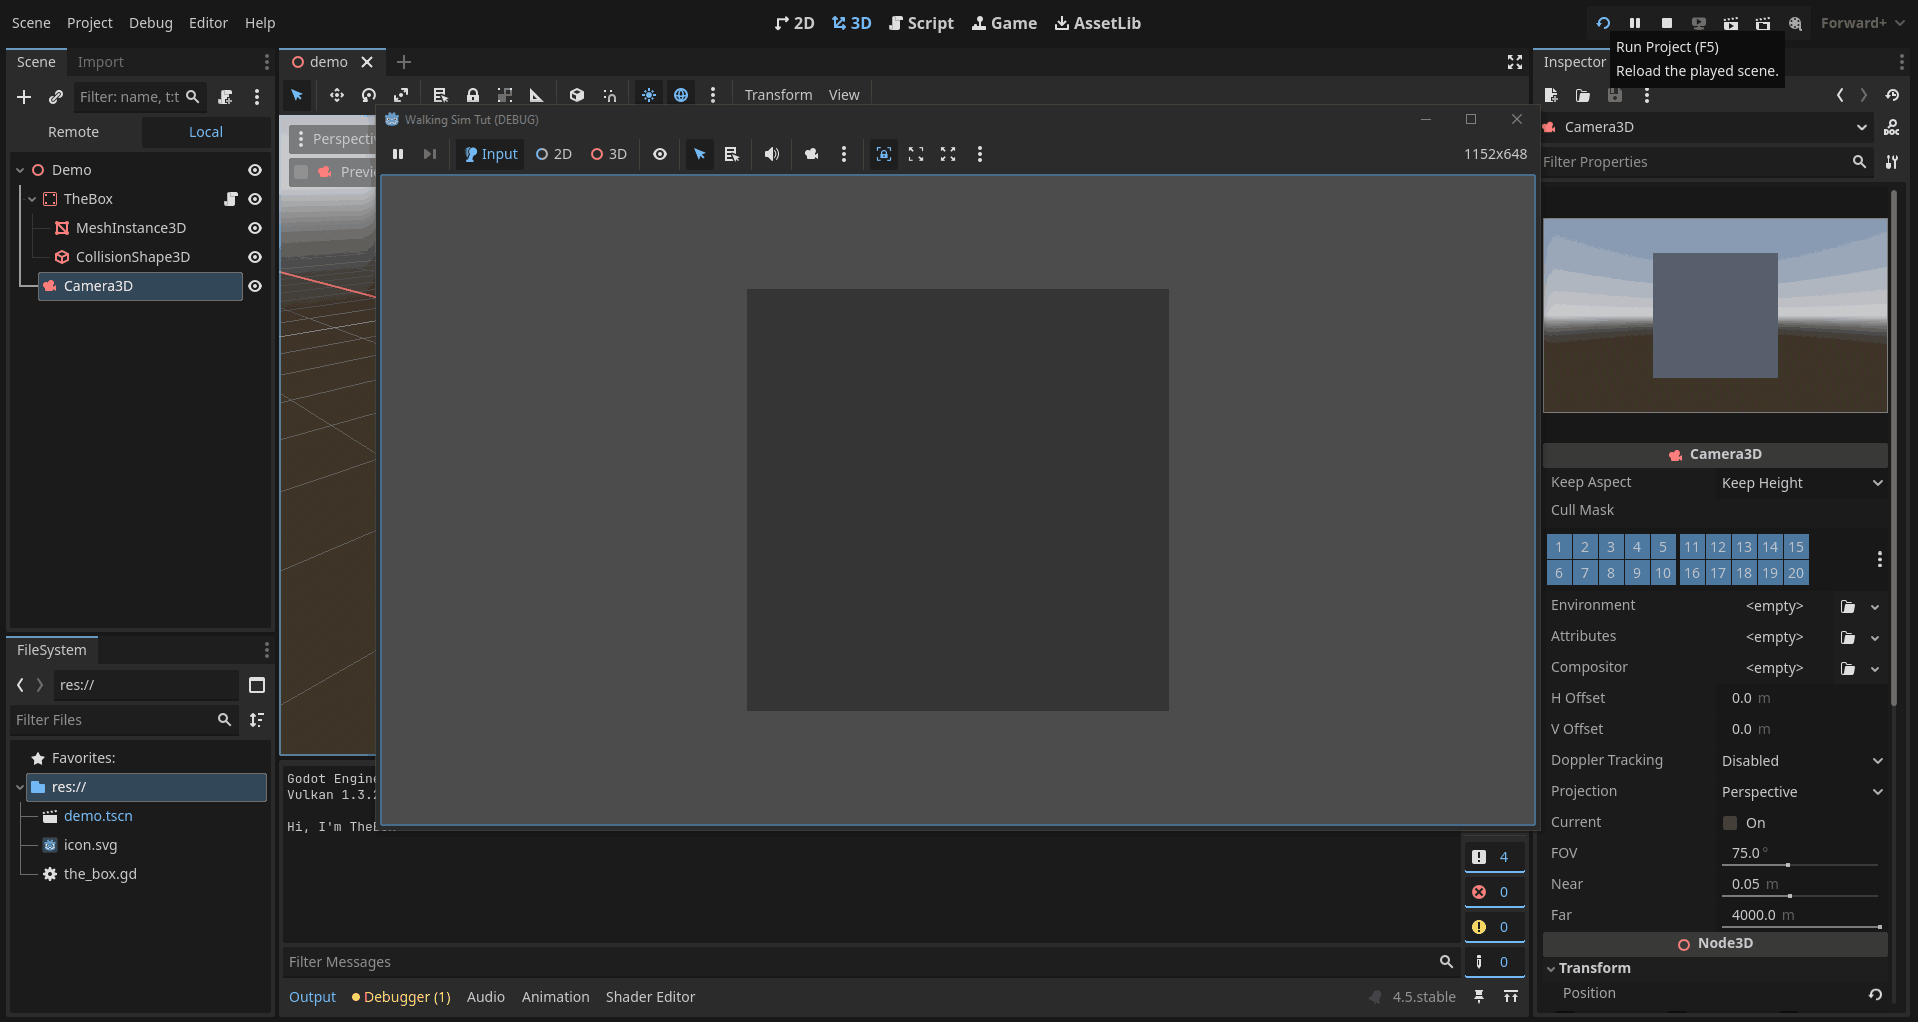Toggle visibility of CollisionShape3D node
Viewport: 1918px width, 1022px height.
[x=255, y=257]
